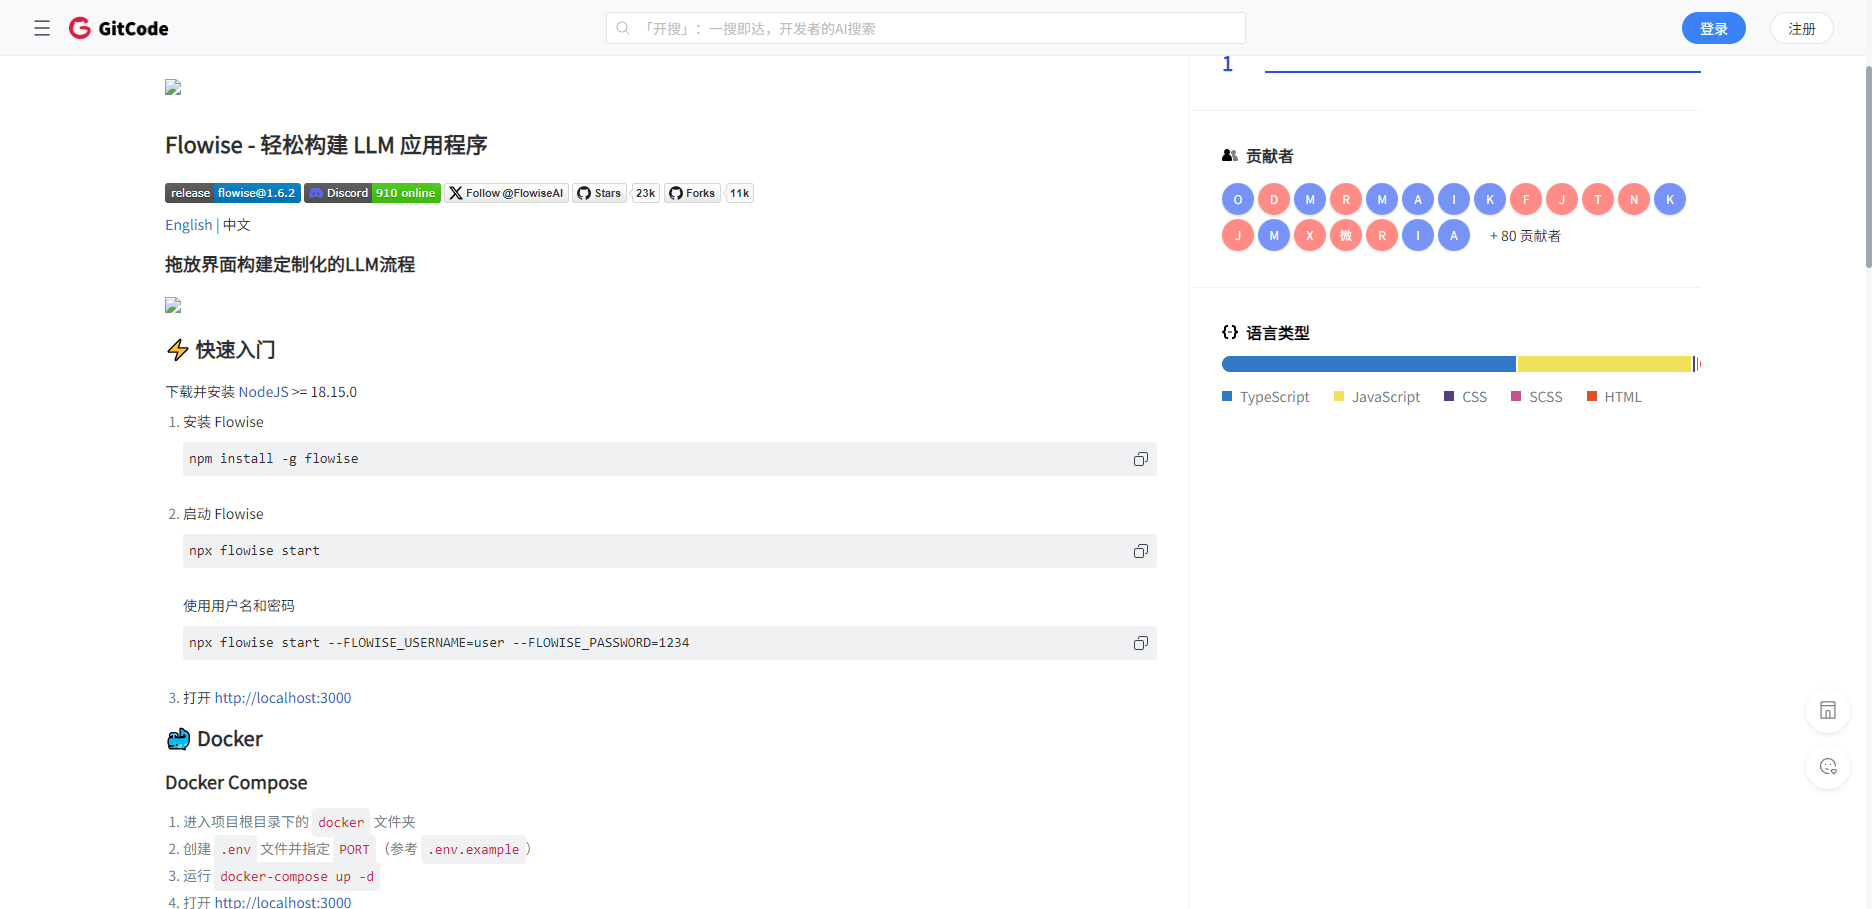Screen dimensions: 1872x909
Task: Copy the FLOWISE_USERNAME start command
Action: (1140, 643)
